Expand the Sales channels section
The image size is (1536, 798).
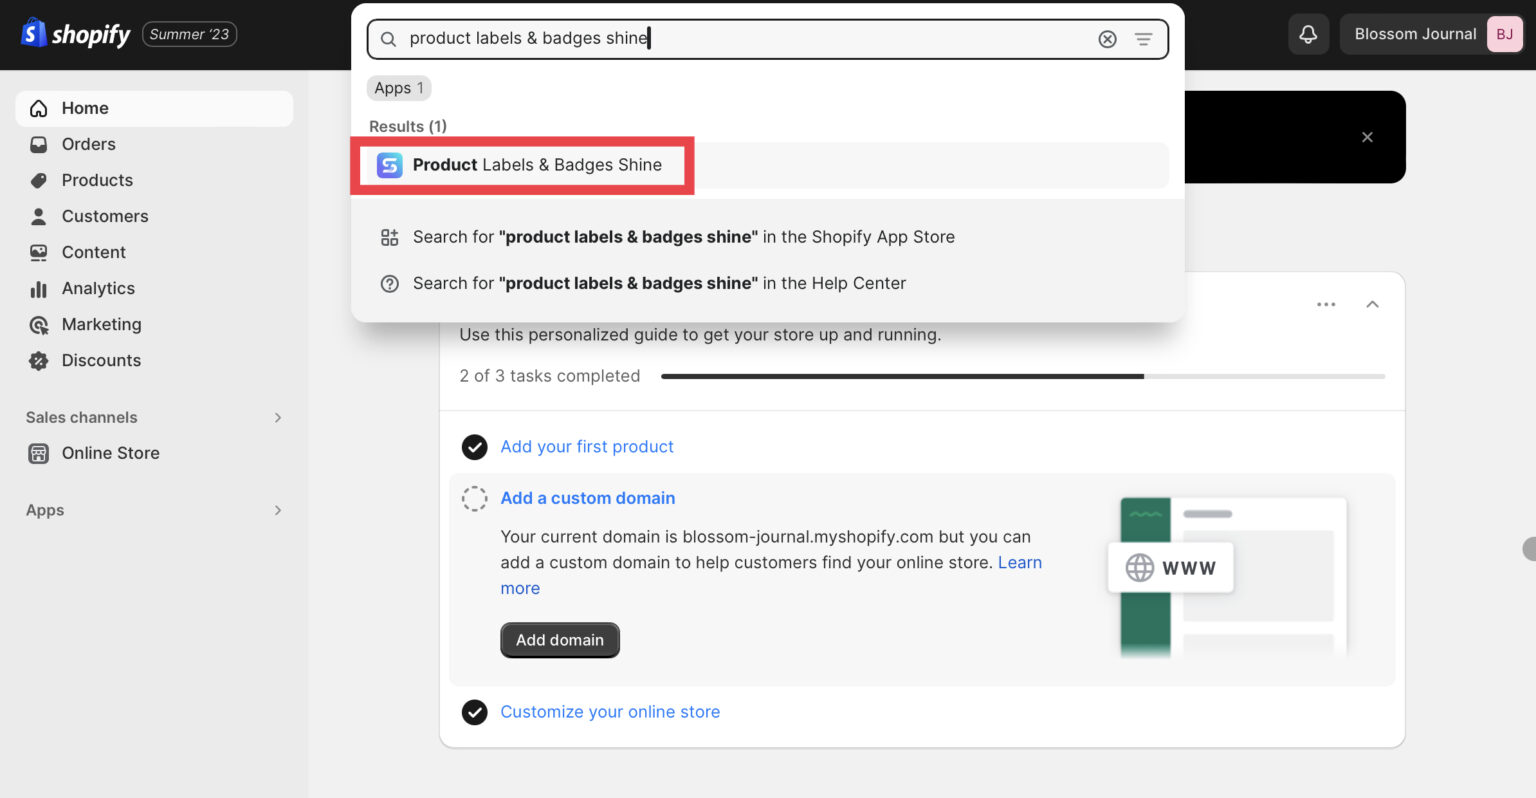(x=278, y=417)
